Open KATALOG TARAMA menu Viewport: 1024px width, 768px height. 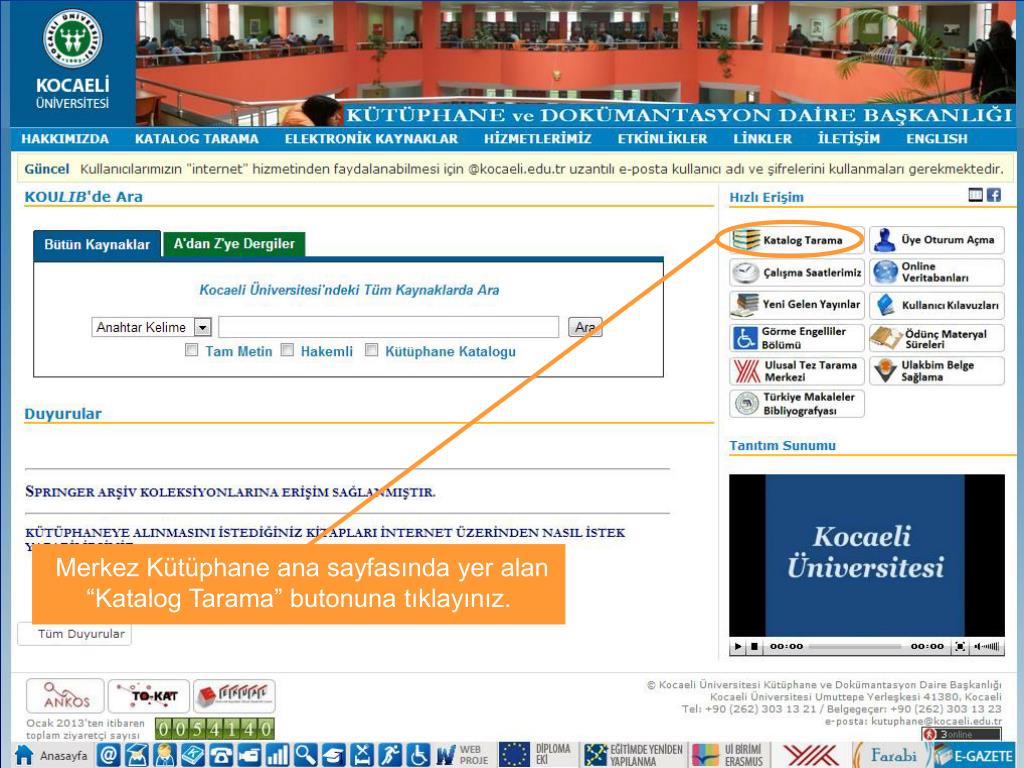pyautogui.click(x=197, y=138)
